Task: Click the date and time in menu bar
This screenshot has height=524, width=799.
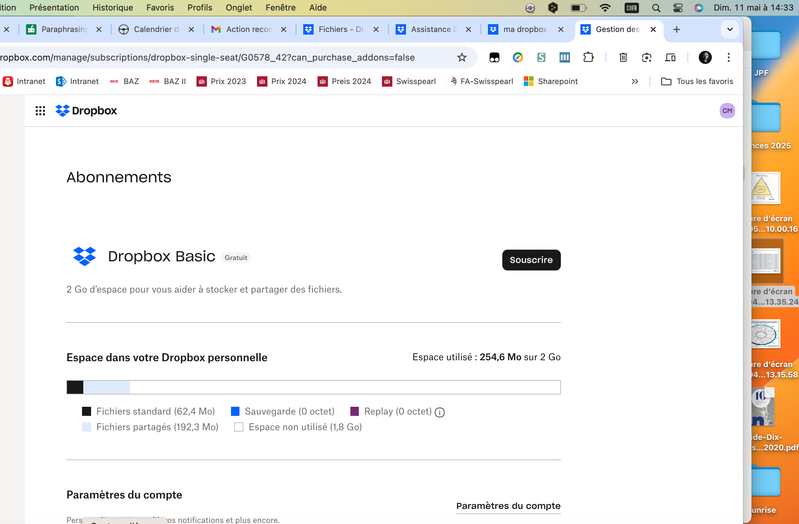Action: (x=754, y=8)
